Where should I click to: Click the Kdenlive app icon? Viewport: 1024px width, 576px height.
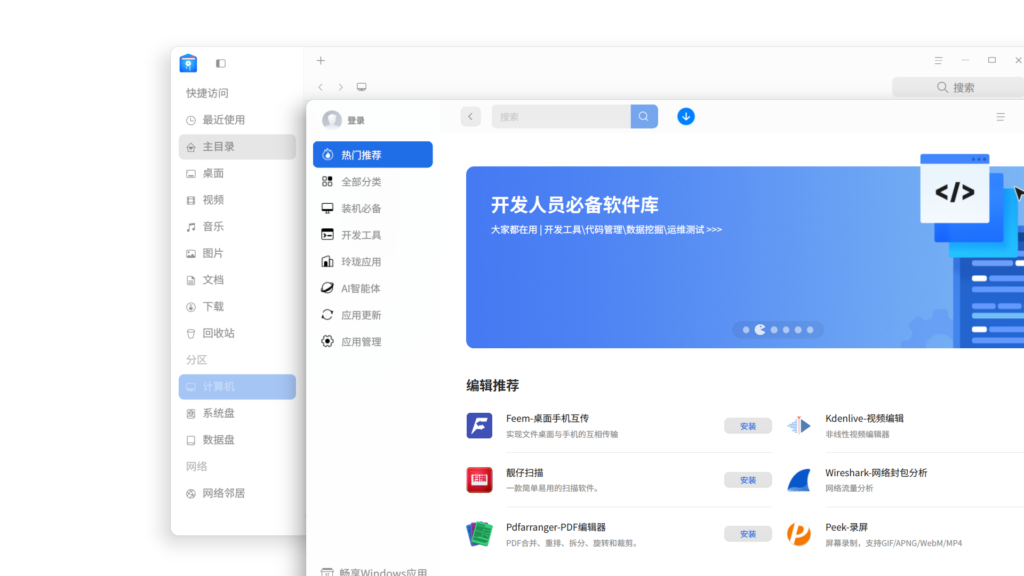pyautogui.click(x=798, y=426)
